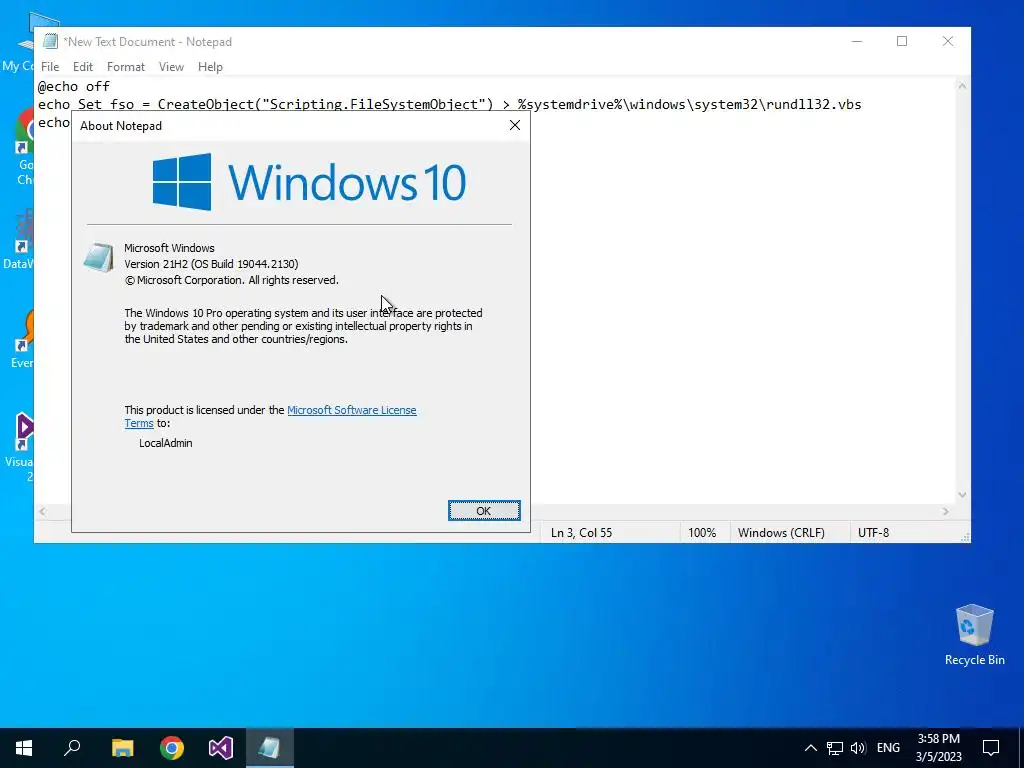Switch ENG input language indicator
The width and height of the screenshot is (1024, 768).
(x=888, y=748)
